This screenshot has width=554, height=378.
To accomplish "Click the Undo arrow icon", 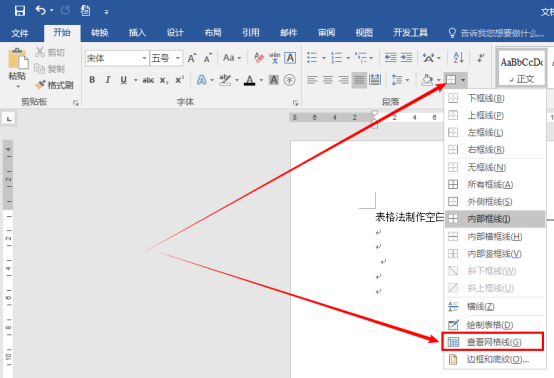I will click(41, 11).
